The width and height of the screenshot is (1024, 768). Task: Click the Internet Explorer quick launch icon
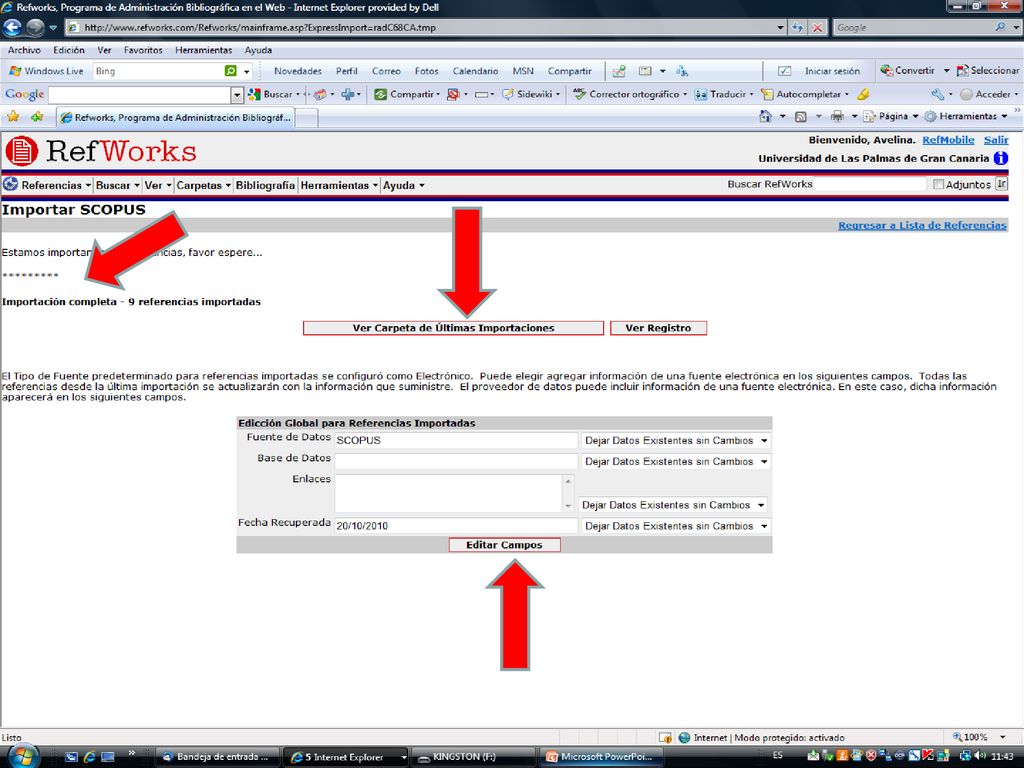[89, 757]
